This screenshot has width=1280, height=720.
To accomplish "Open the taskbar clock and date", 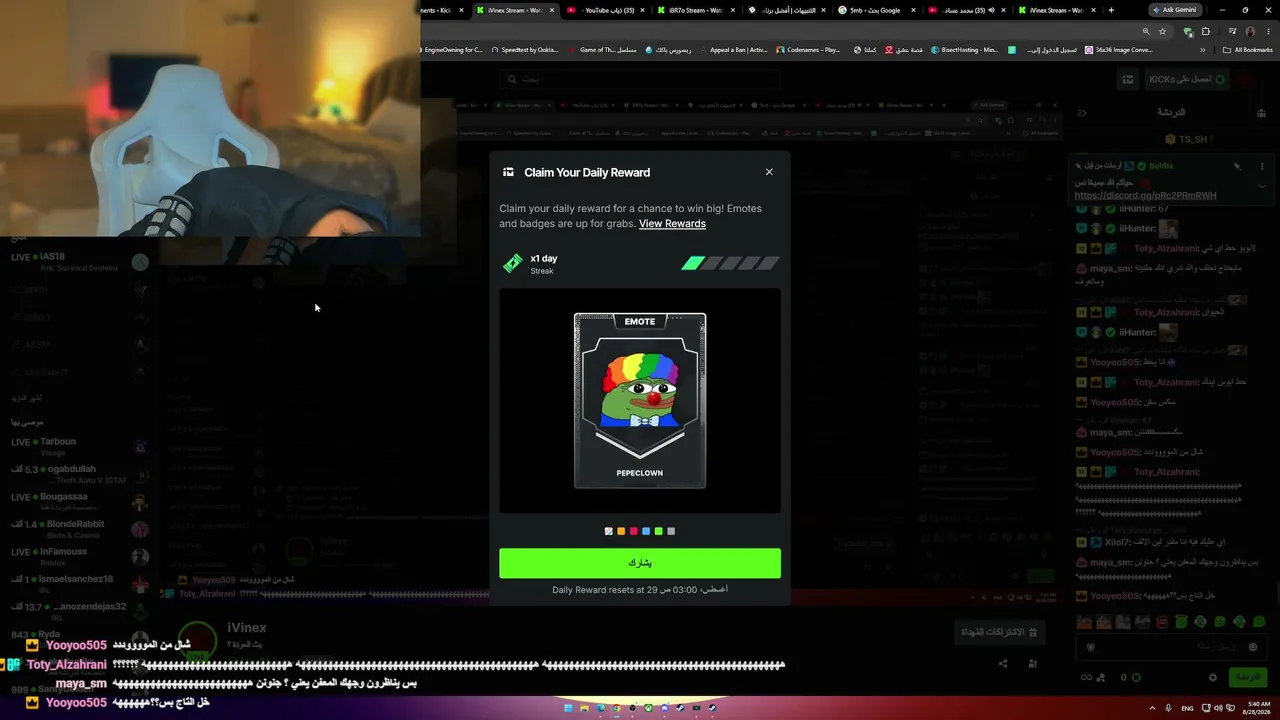I will tap(1256, 708).
